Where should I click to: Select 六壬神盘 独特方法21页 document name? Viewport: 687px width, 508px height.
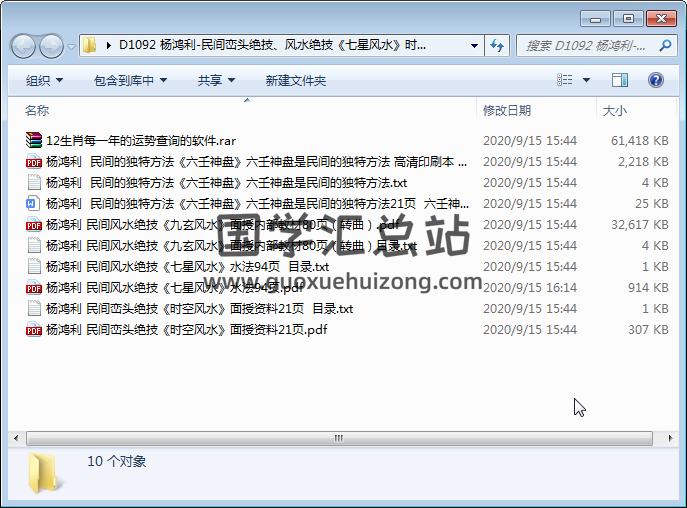257,204
